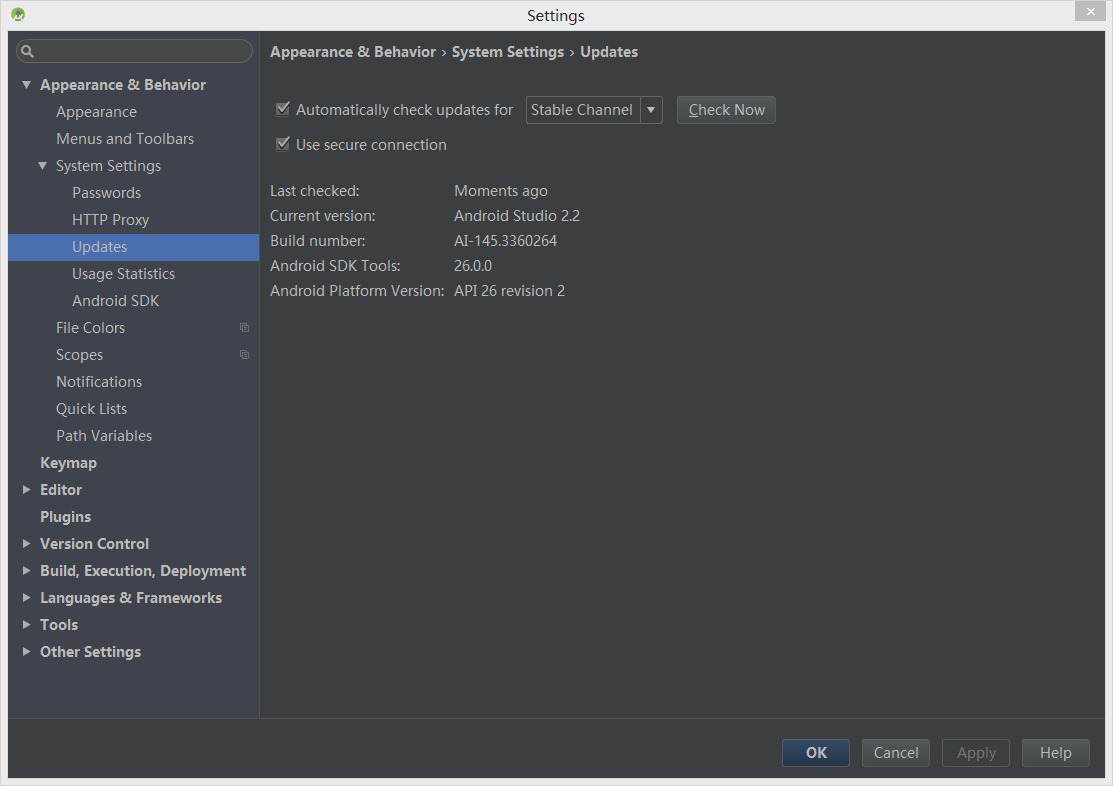Open Menus and Toolbars settings

point(125,138)
